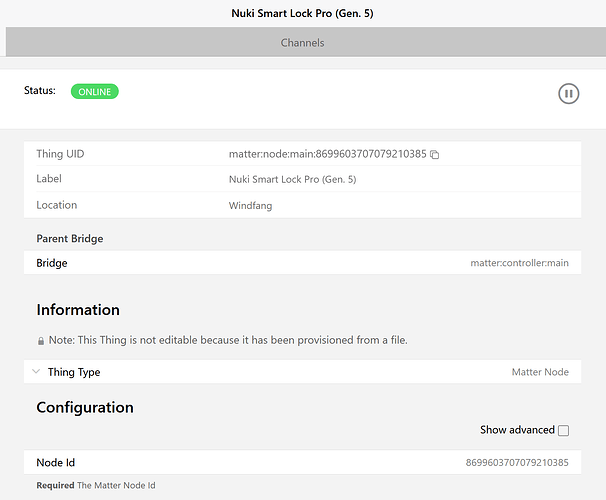606x500 pixels.
Task: Pause the Thing using the pause icon
Action: 568,94
